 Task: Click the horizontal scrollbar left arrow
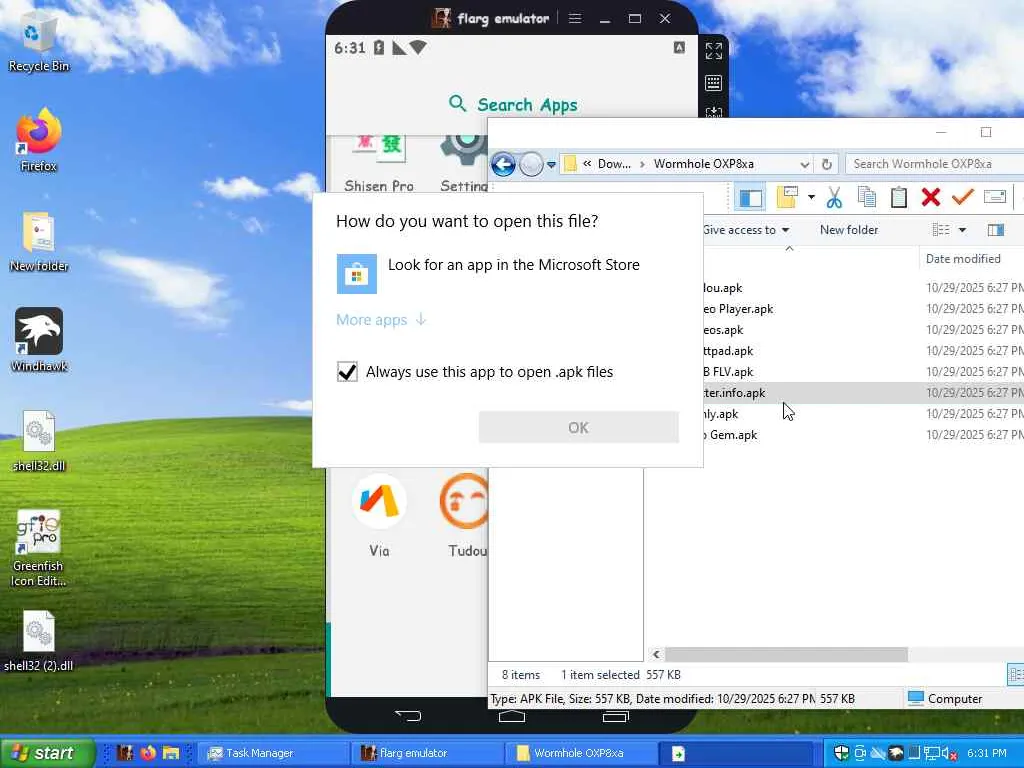[x=656, y=654]
